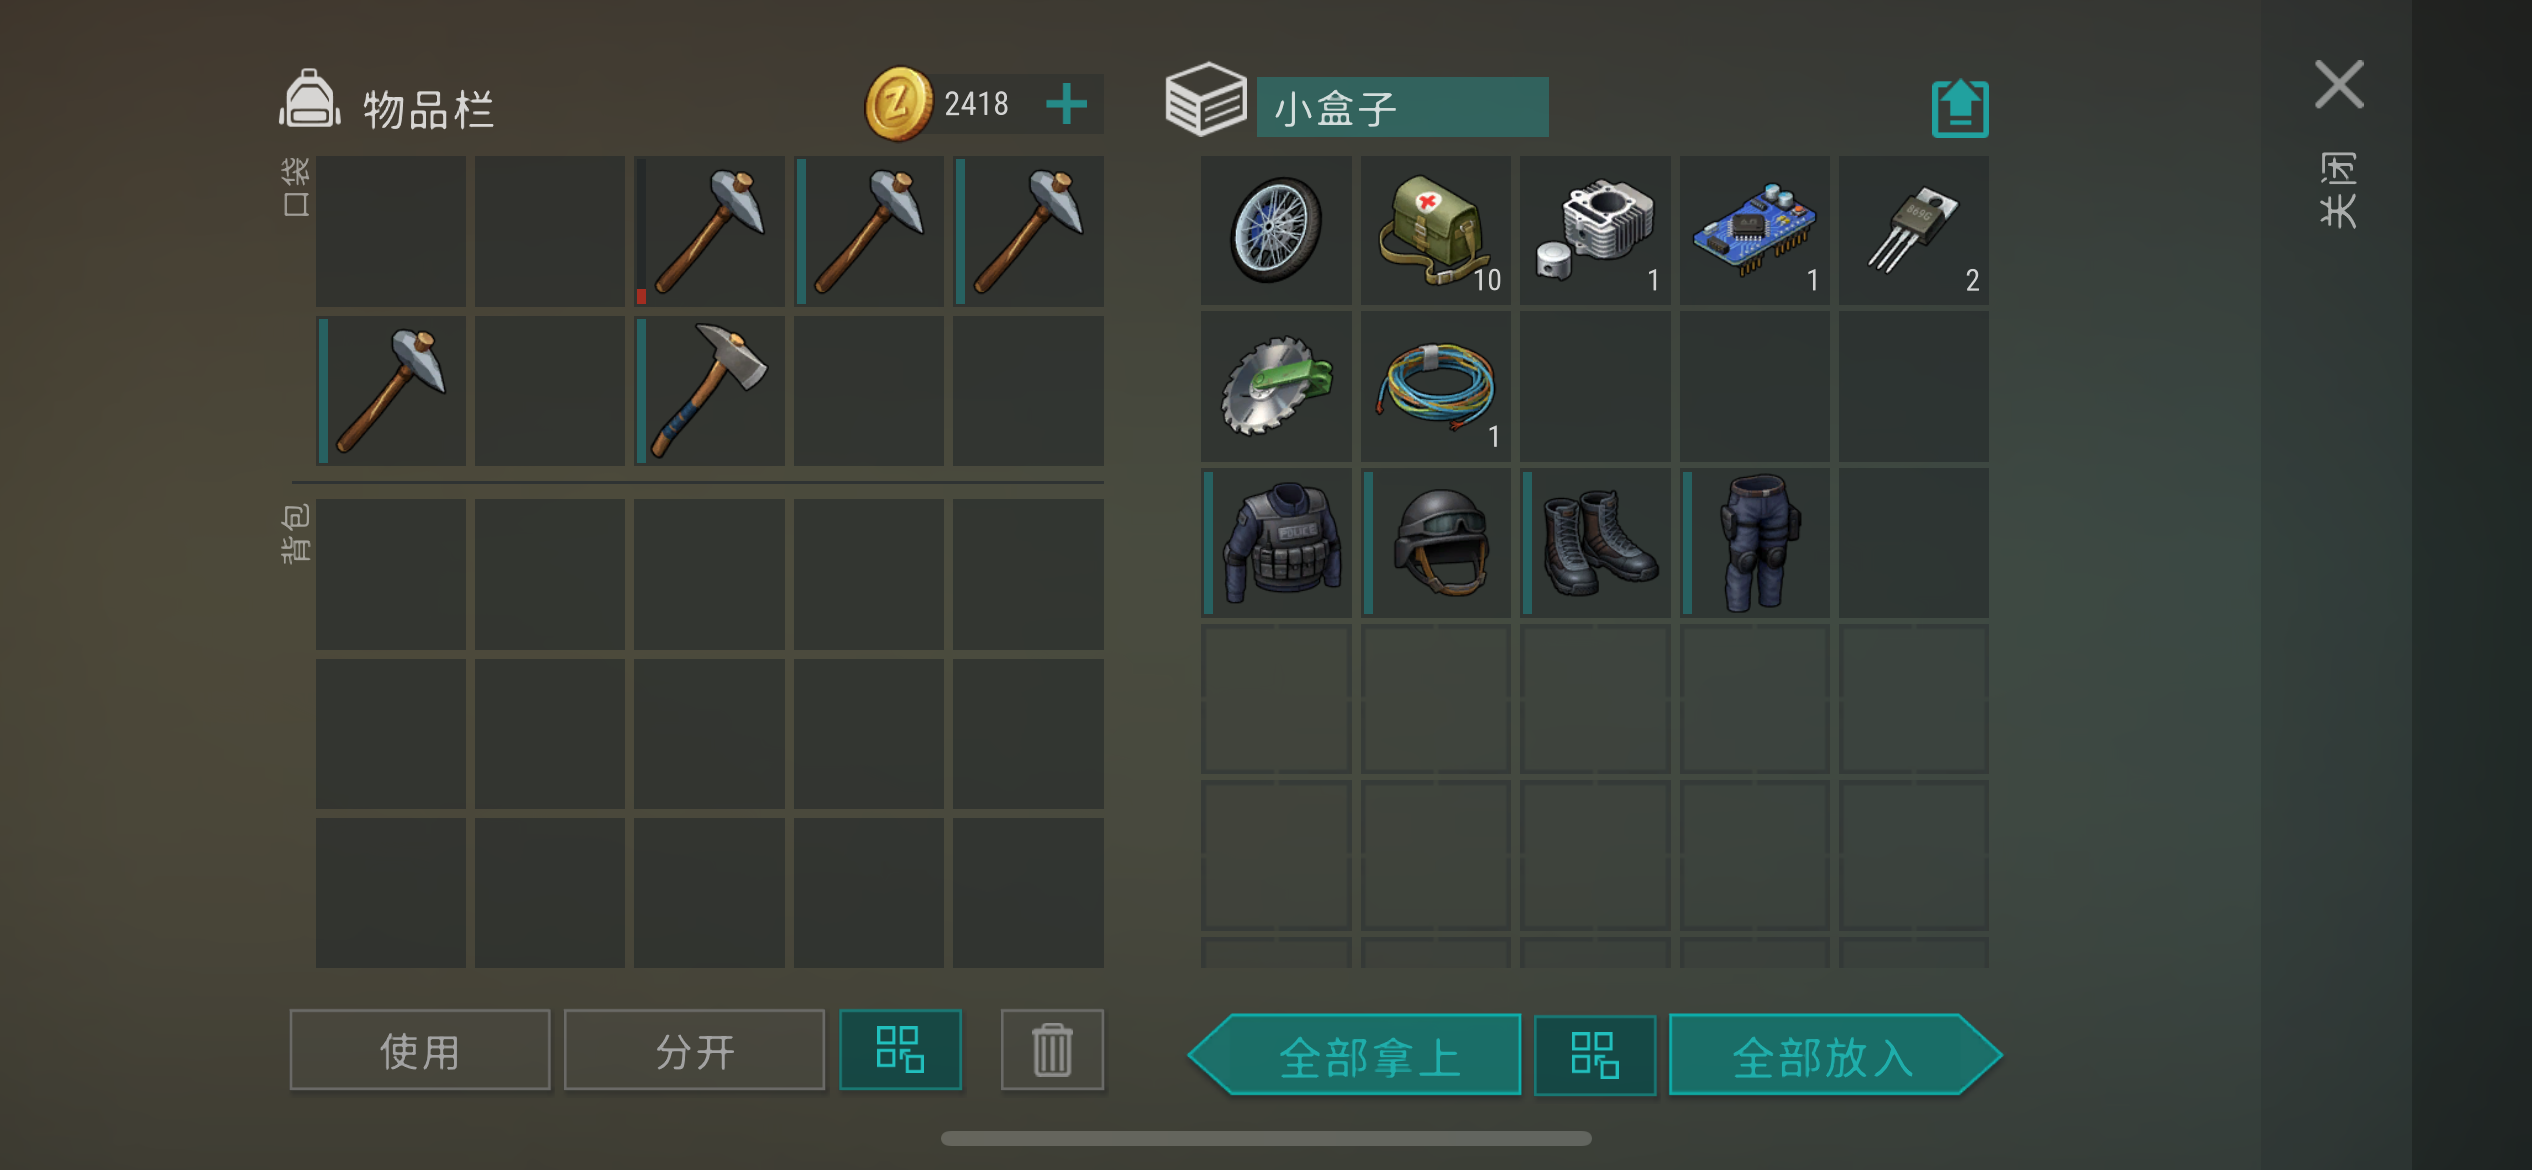Tap the plus icon to add coins
Screen dimensions: 2532x1170
coord(1066,104)
